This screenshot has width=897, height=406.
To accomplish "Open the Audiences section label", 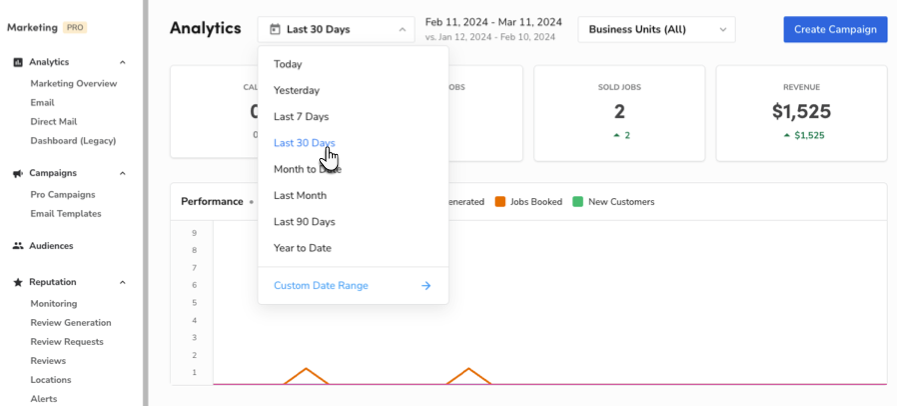I will click(51, 246).
